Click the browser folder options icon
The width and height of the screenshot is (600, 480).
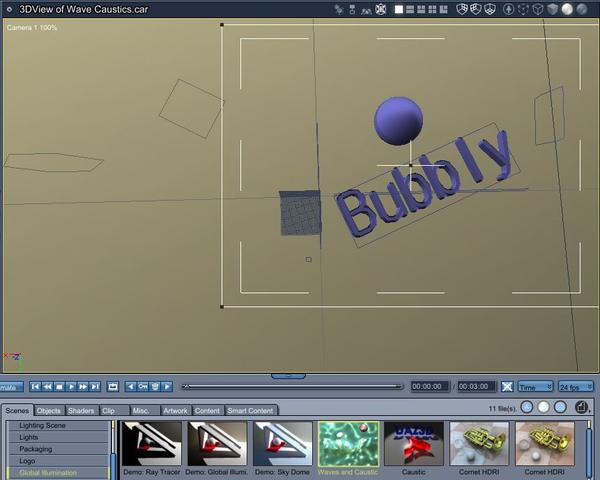coord(582,407)
